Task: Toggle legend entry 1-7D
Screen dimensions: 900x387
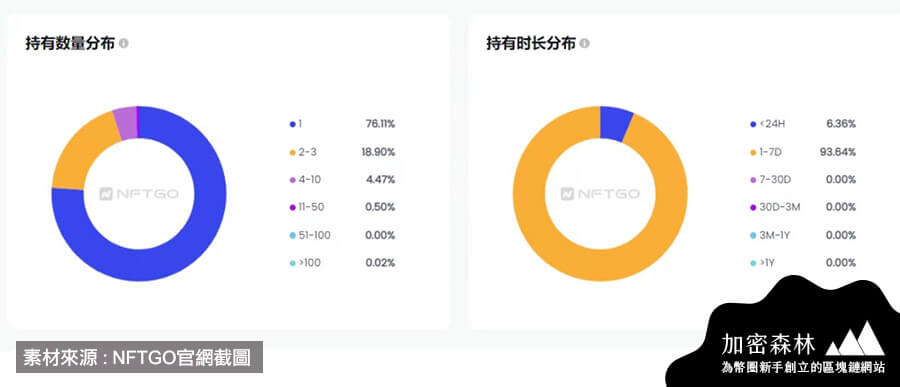Action: click(x=765, y=152)
